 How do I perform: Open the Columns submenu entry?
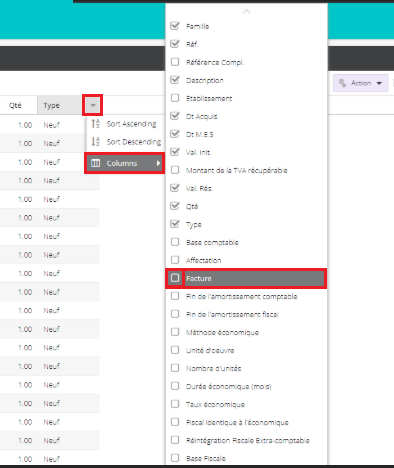pyautogui.click(x=125, y=163)
